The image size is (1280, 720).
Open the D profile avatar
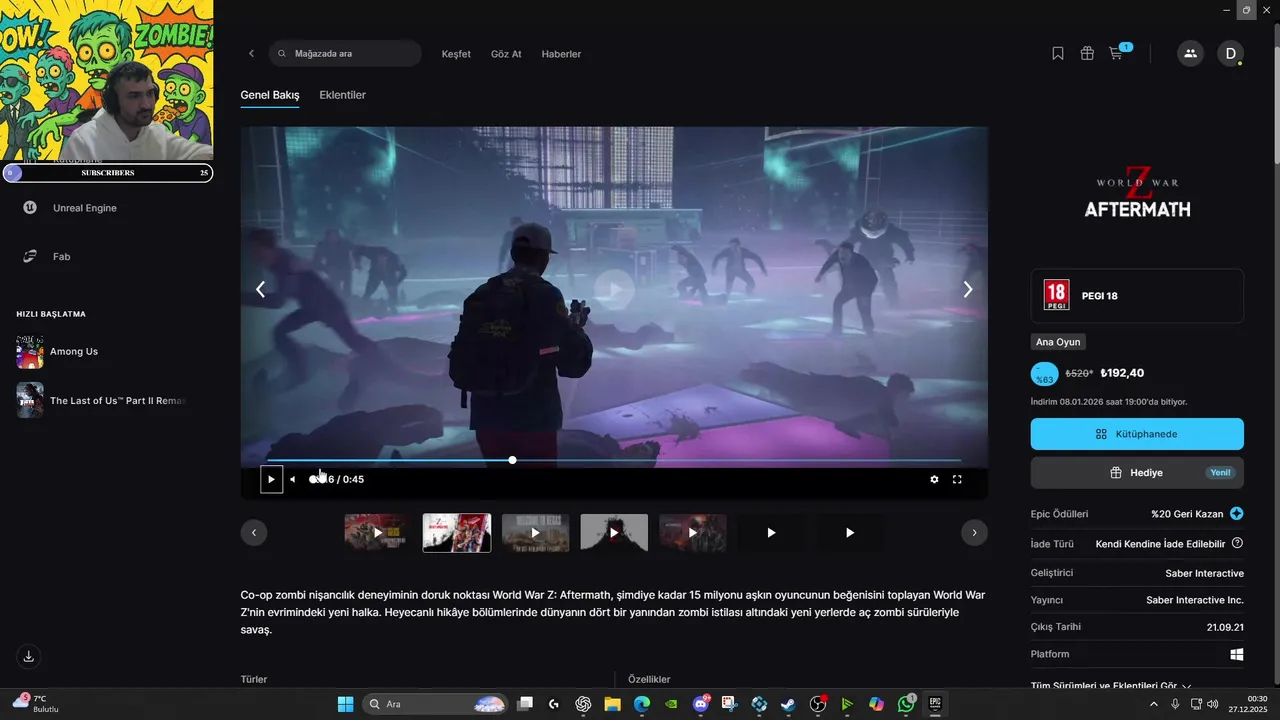coord(1230,54)
